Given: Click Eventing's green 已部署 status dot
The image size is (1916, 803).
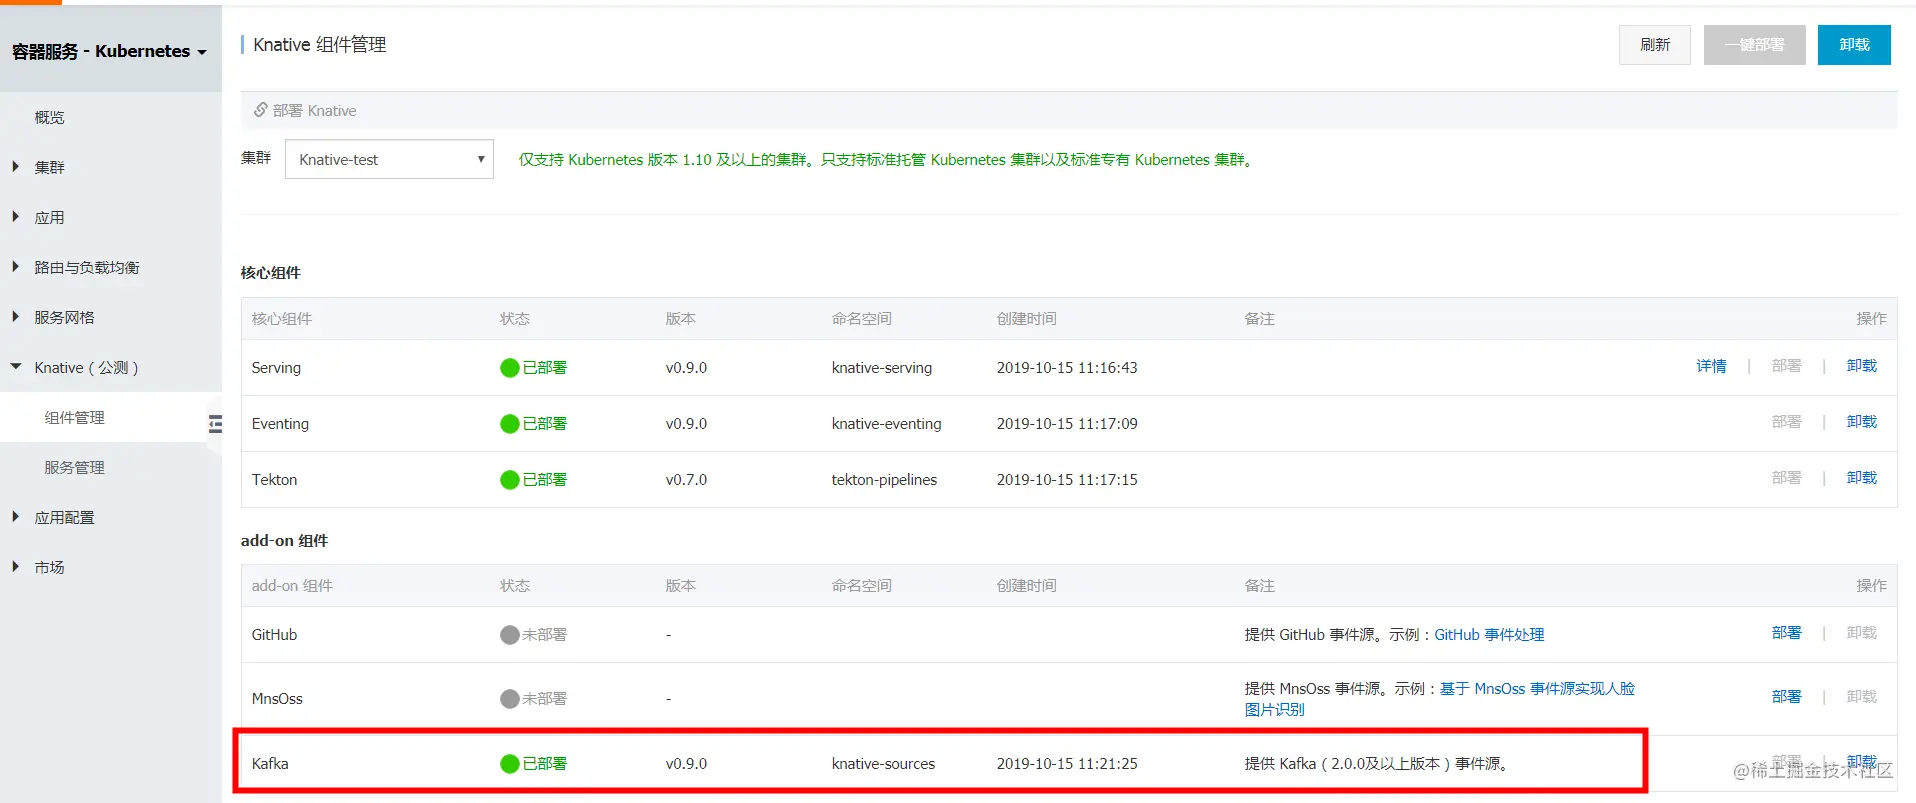Looking at the screenshot, I should pos(510,424).
